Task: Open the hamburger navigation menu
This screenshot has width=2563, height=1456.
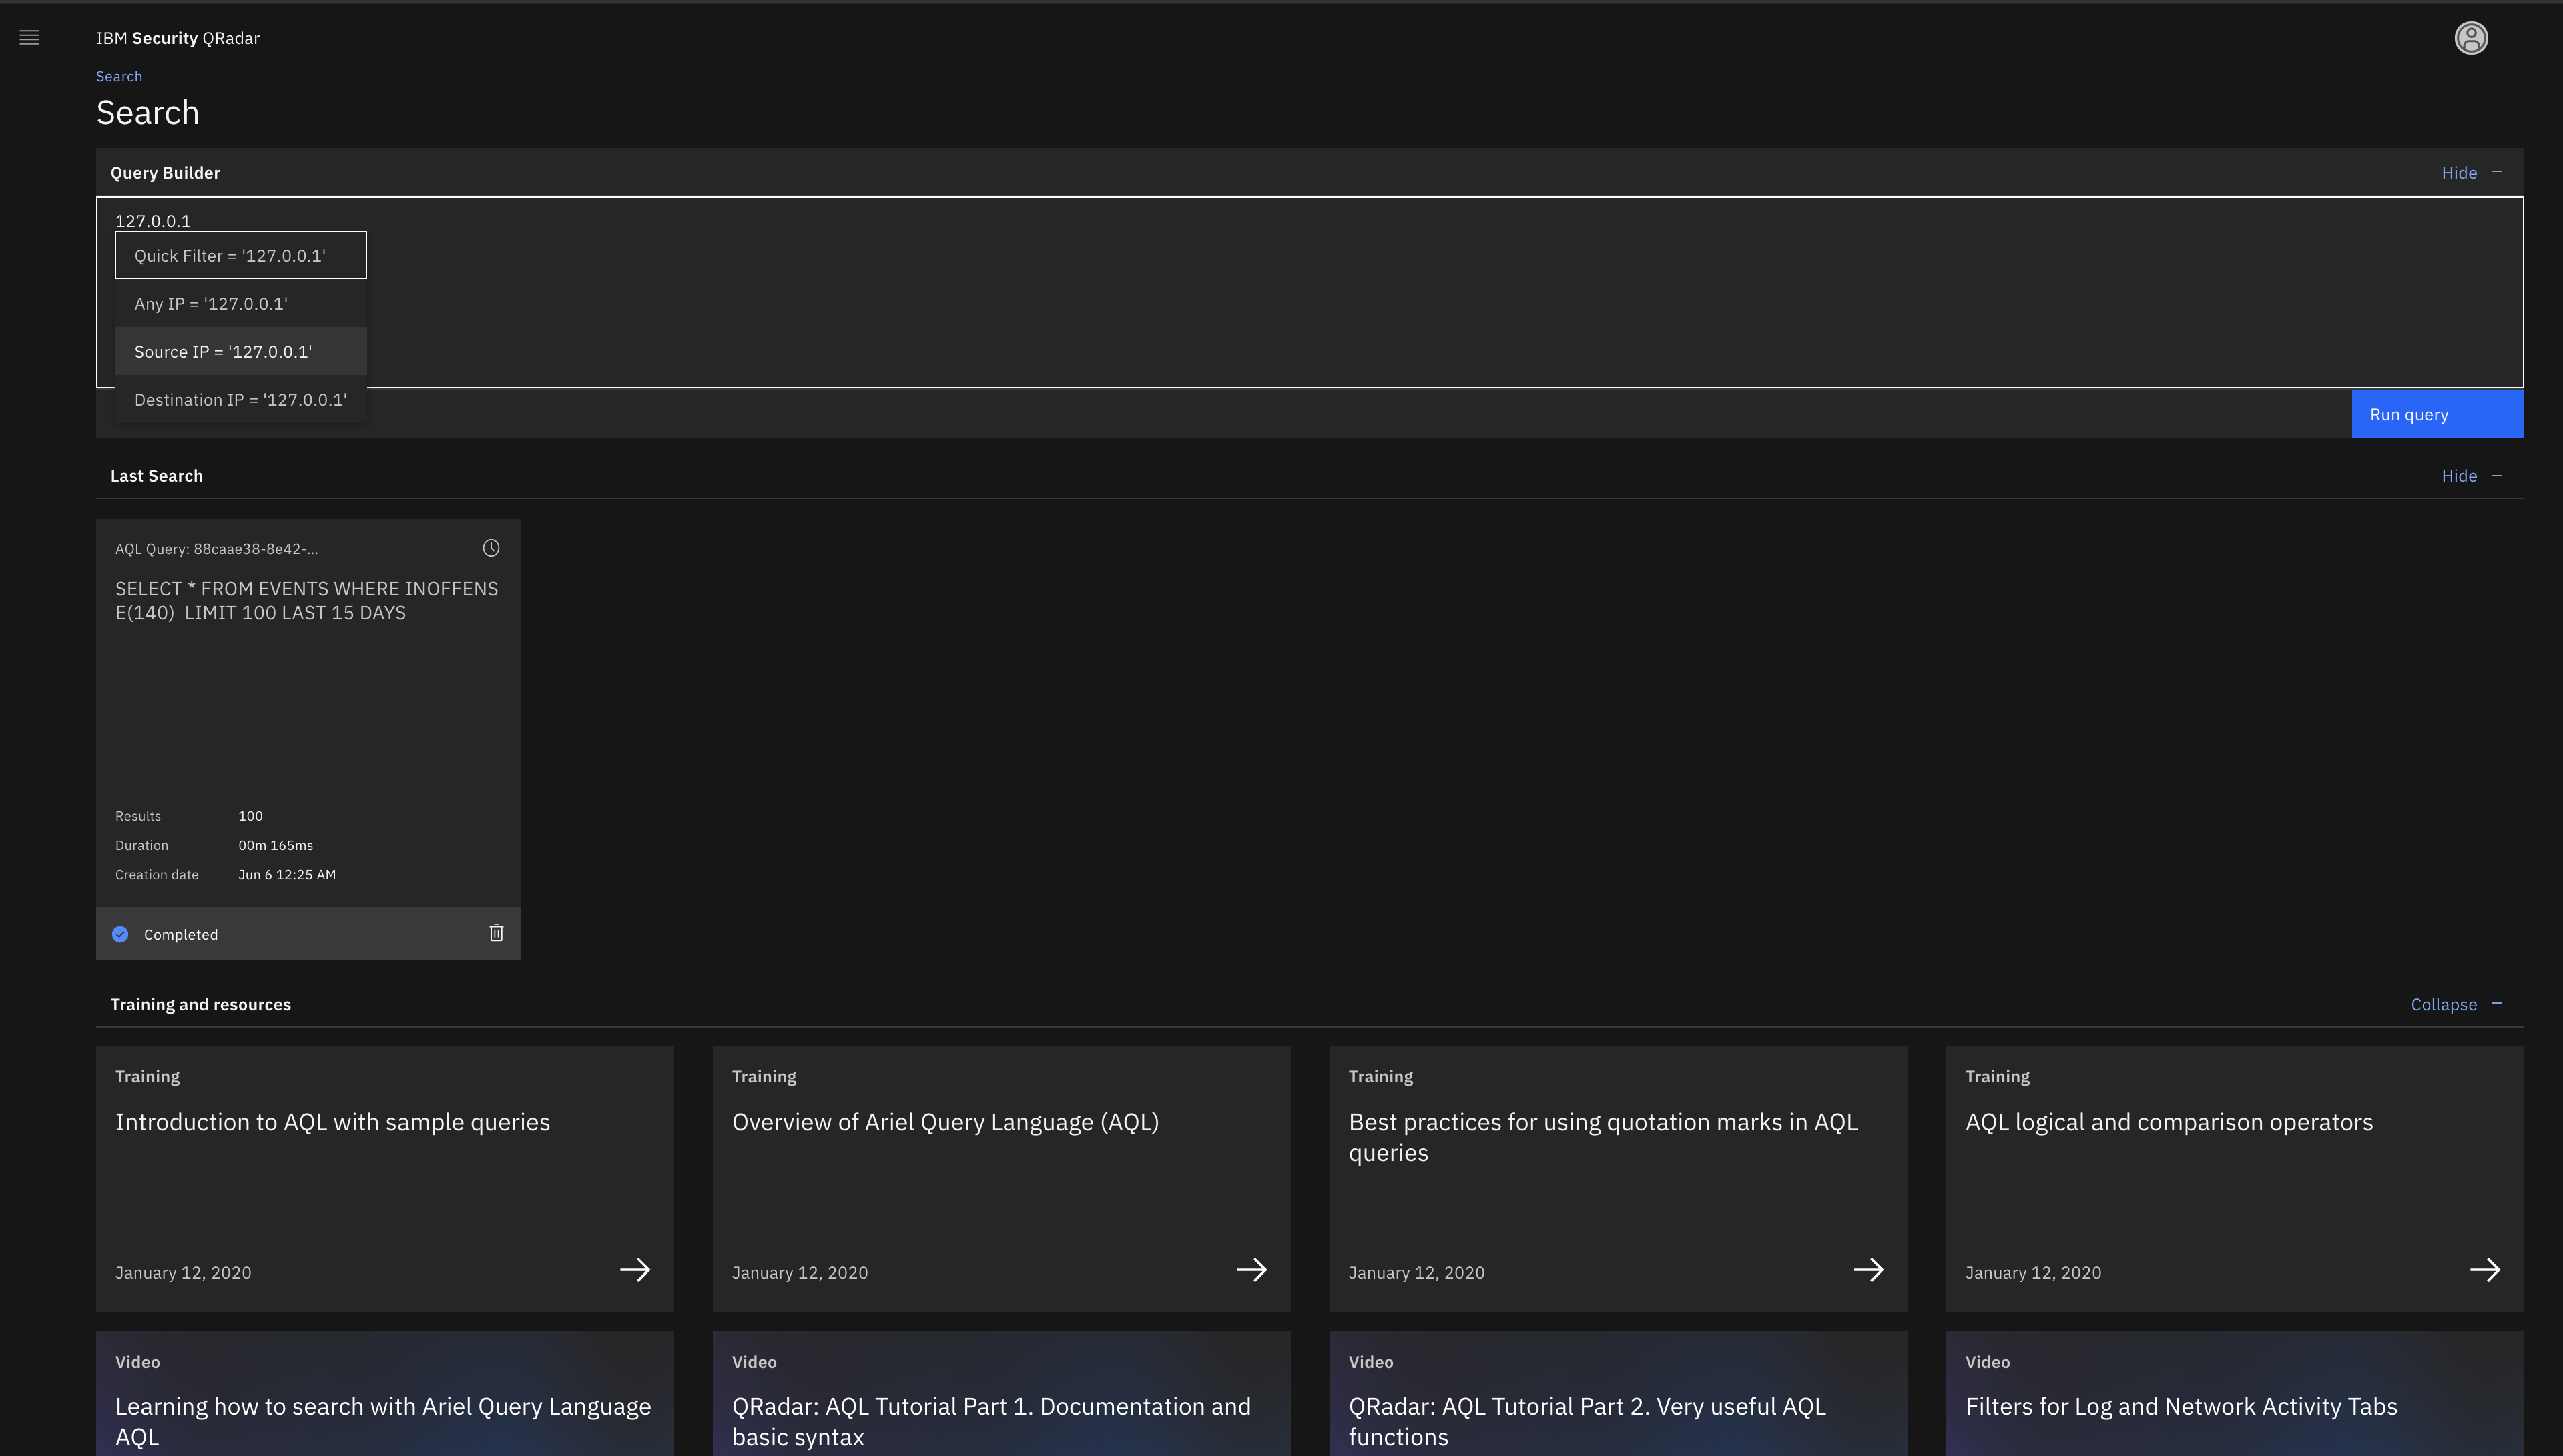Action: tap(29, 38)
